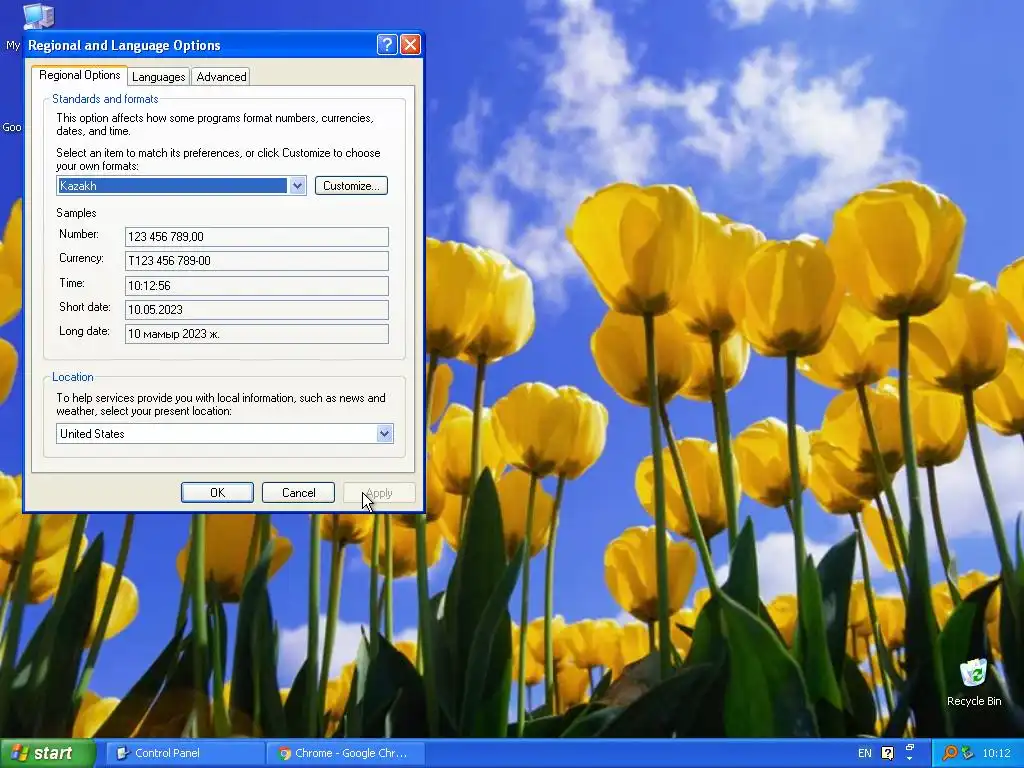Open the language bar options arrow

click(x=910, y=759)
